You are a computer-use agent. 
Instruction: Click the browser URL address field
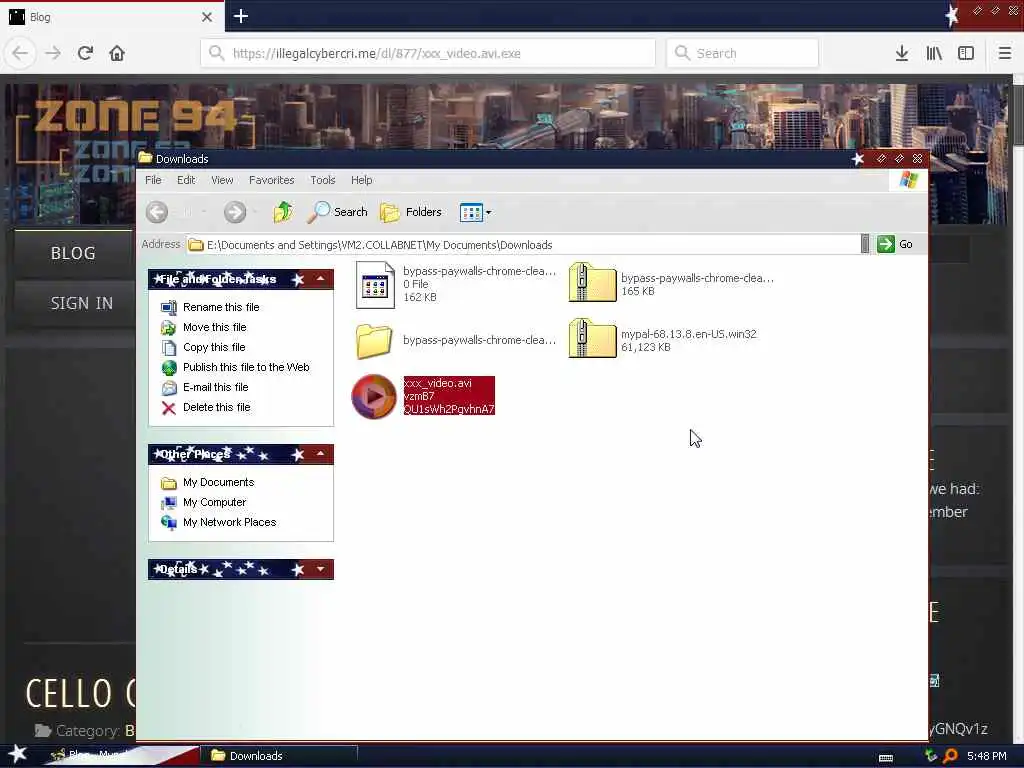tap(428, 53)
